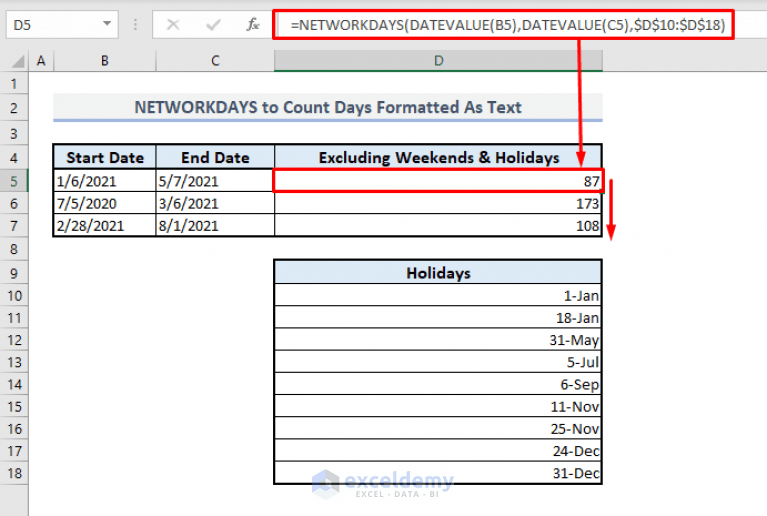
Task: Select cell with end date 3/6/2021
Action: pos(215,203)
